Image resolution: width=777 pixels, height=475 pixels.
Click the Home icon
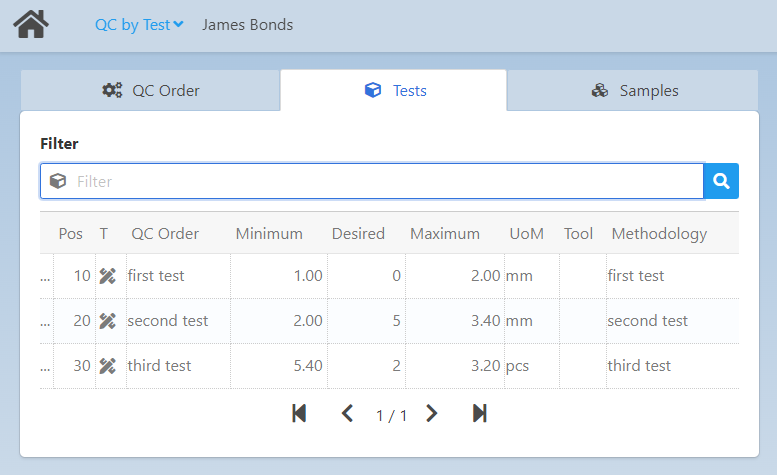[30, 24]
